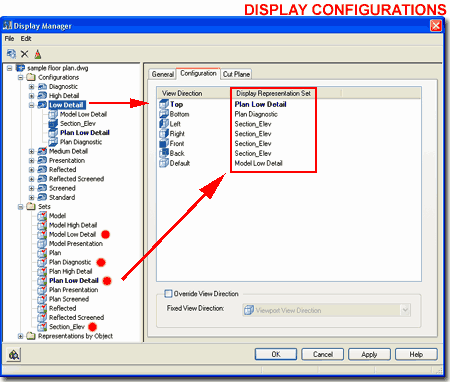Click the Default view direction cube icon
The height and width of the screenshot is (382, 450).
click(x=164, y=163)
